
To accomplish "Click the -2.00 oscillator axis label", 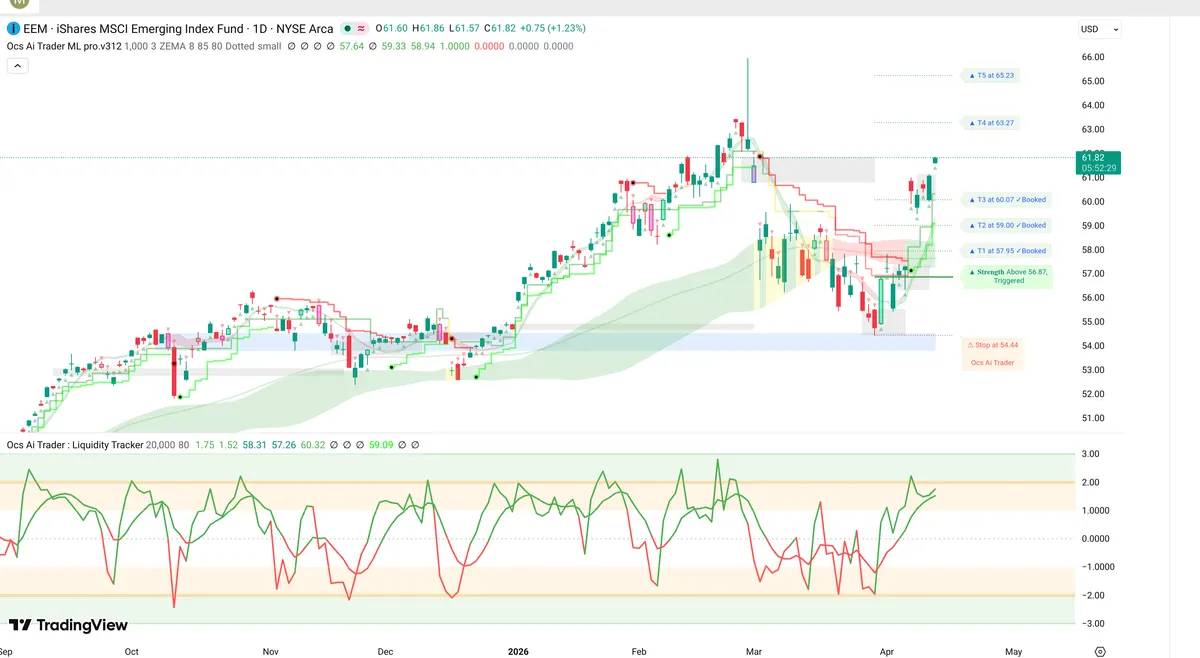I will click(x=1091, y=595).
